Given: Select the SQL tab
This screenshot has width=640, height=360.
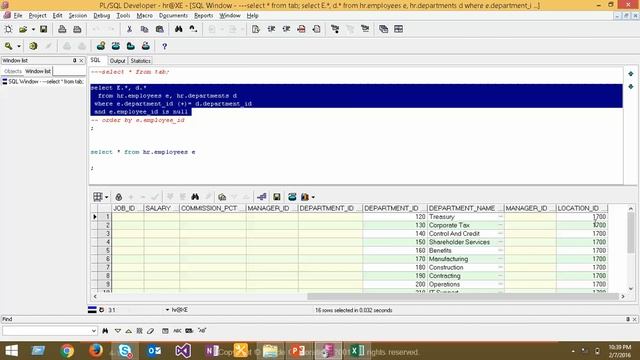Looking at the screenshot, I should 96,60.
